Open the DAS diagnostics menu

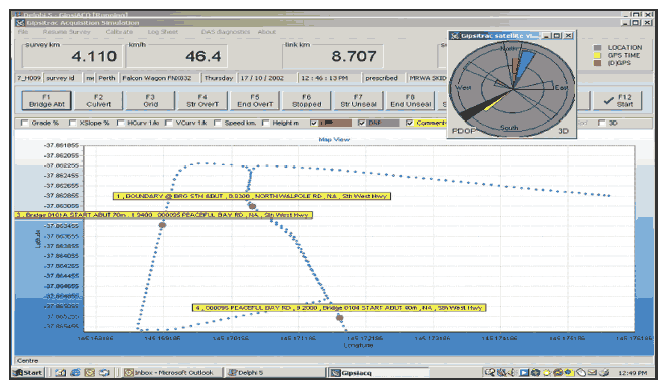pos(225,32)
